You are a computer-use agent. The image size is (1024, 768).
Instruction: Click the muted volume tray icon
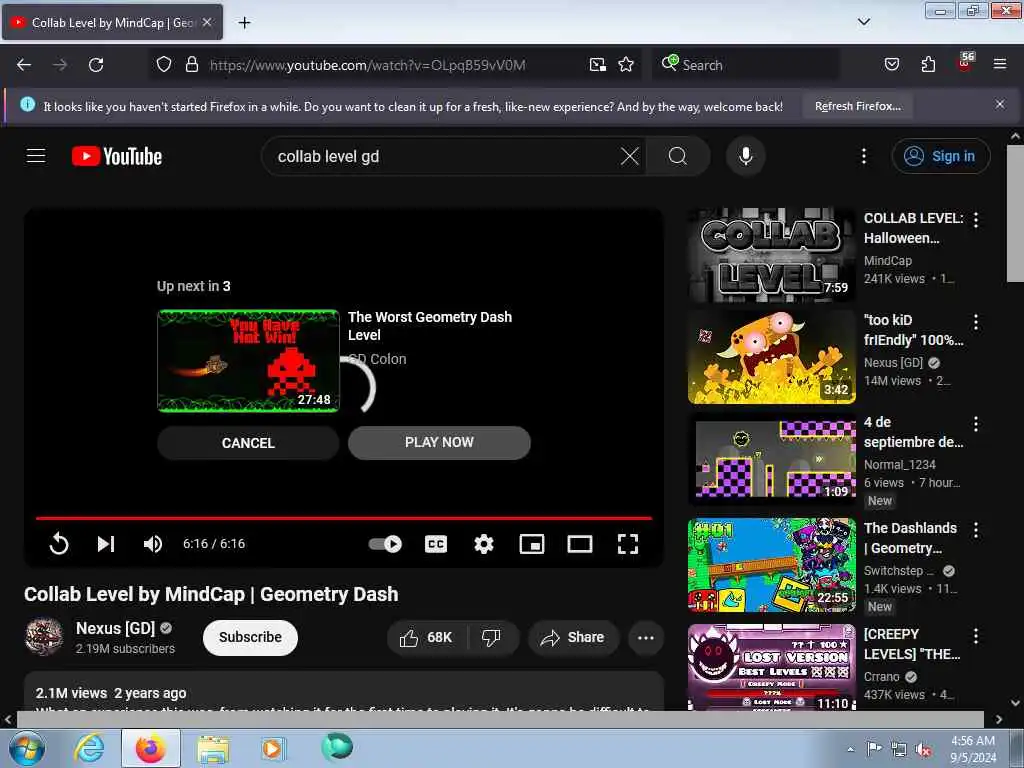click(x=923, y=750)
